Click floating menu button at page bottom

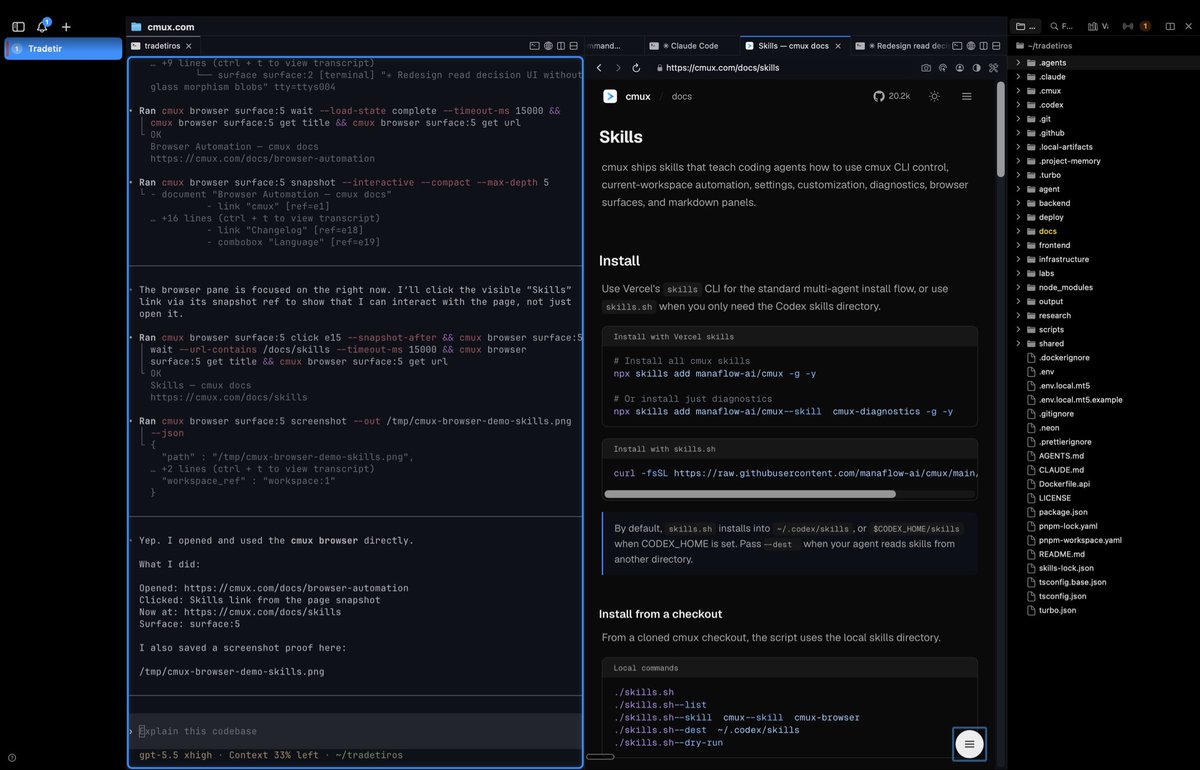click(x=969, y=744)
